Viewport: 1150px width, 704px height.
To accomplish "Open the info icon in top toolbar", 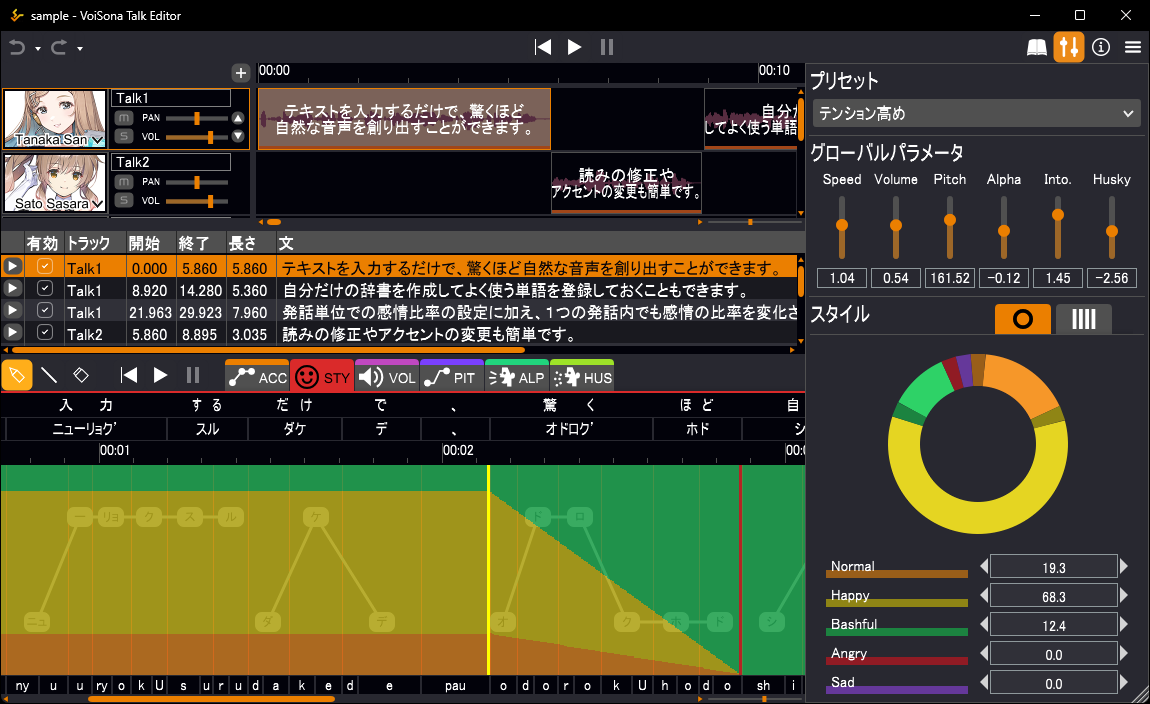I will [x=1101, y=47].
